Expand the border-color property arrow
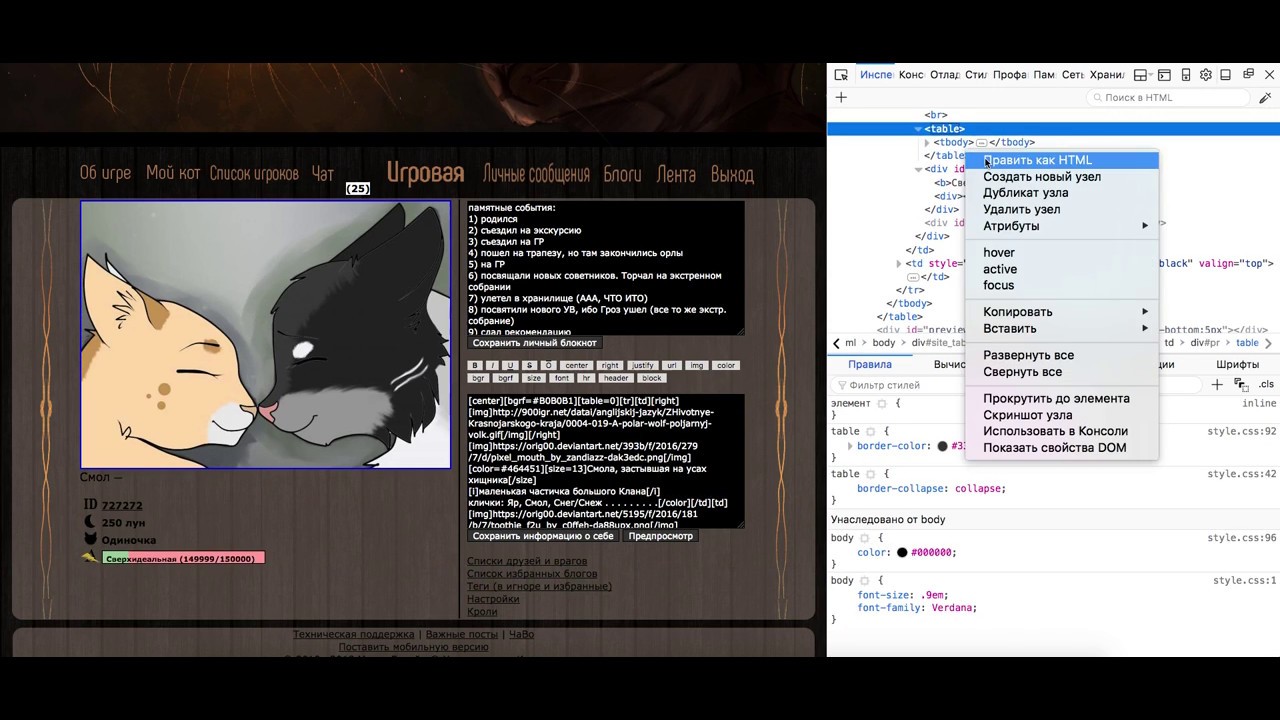The image size is (1280, 720). click(x=850, y=446)
